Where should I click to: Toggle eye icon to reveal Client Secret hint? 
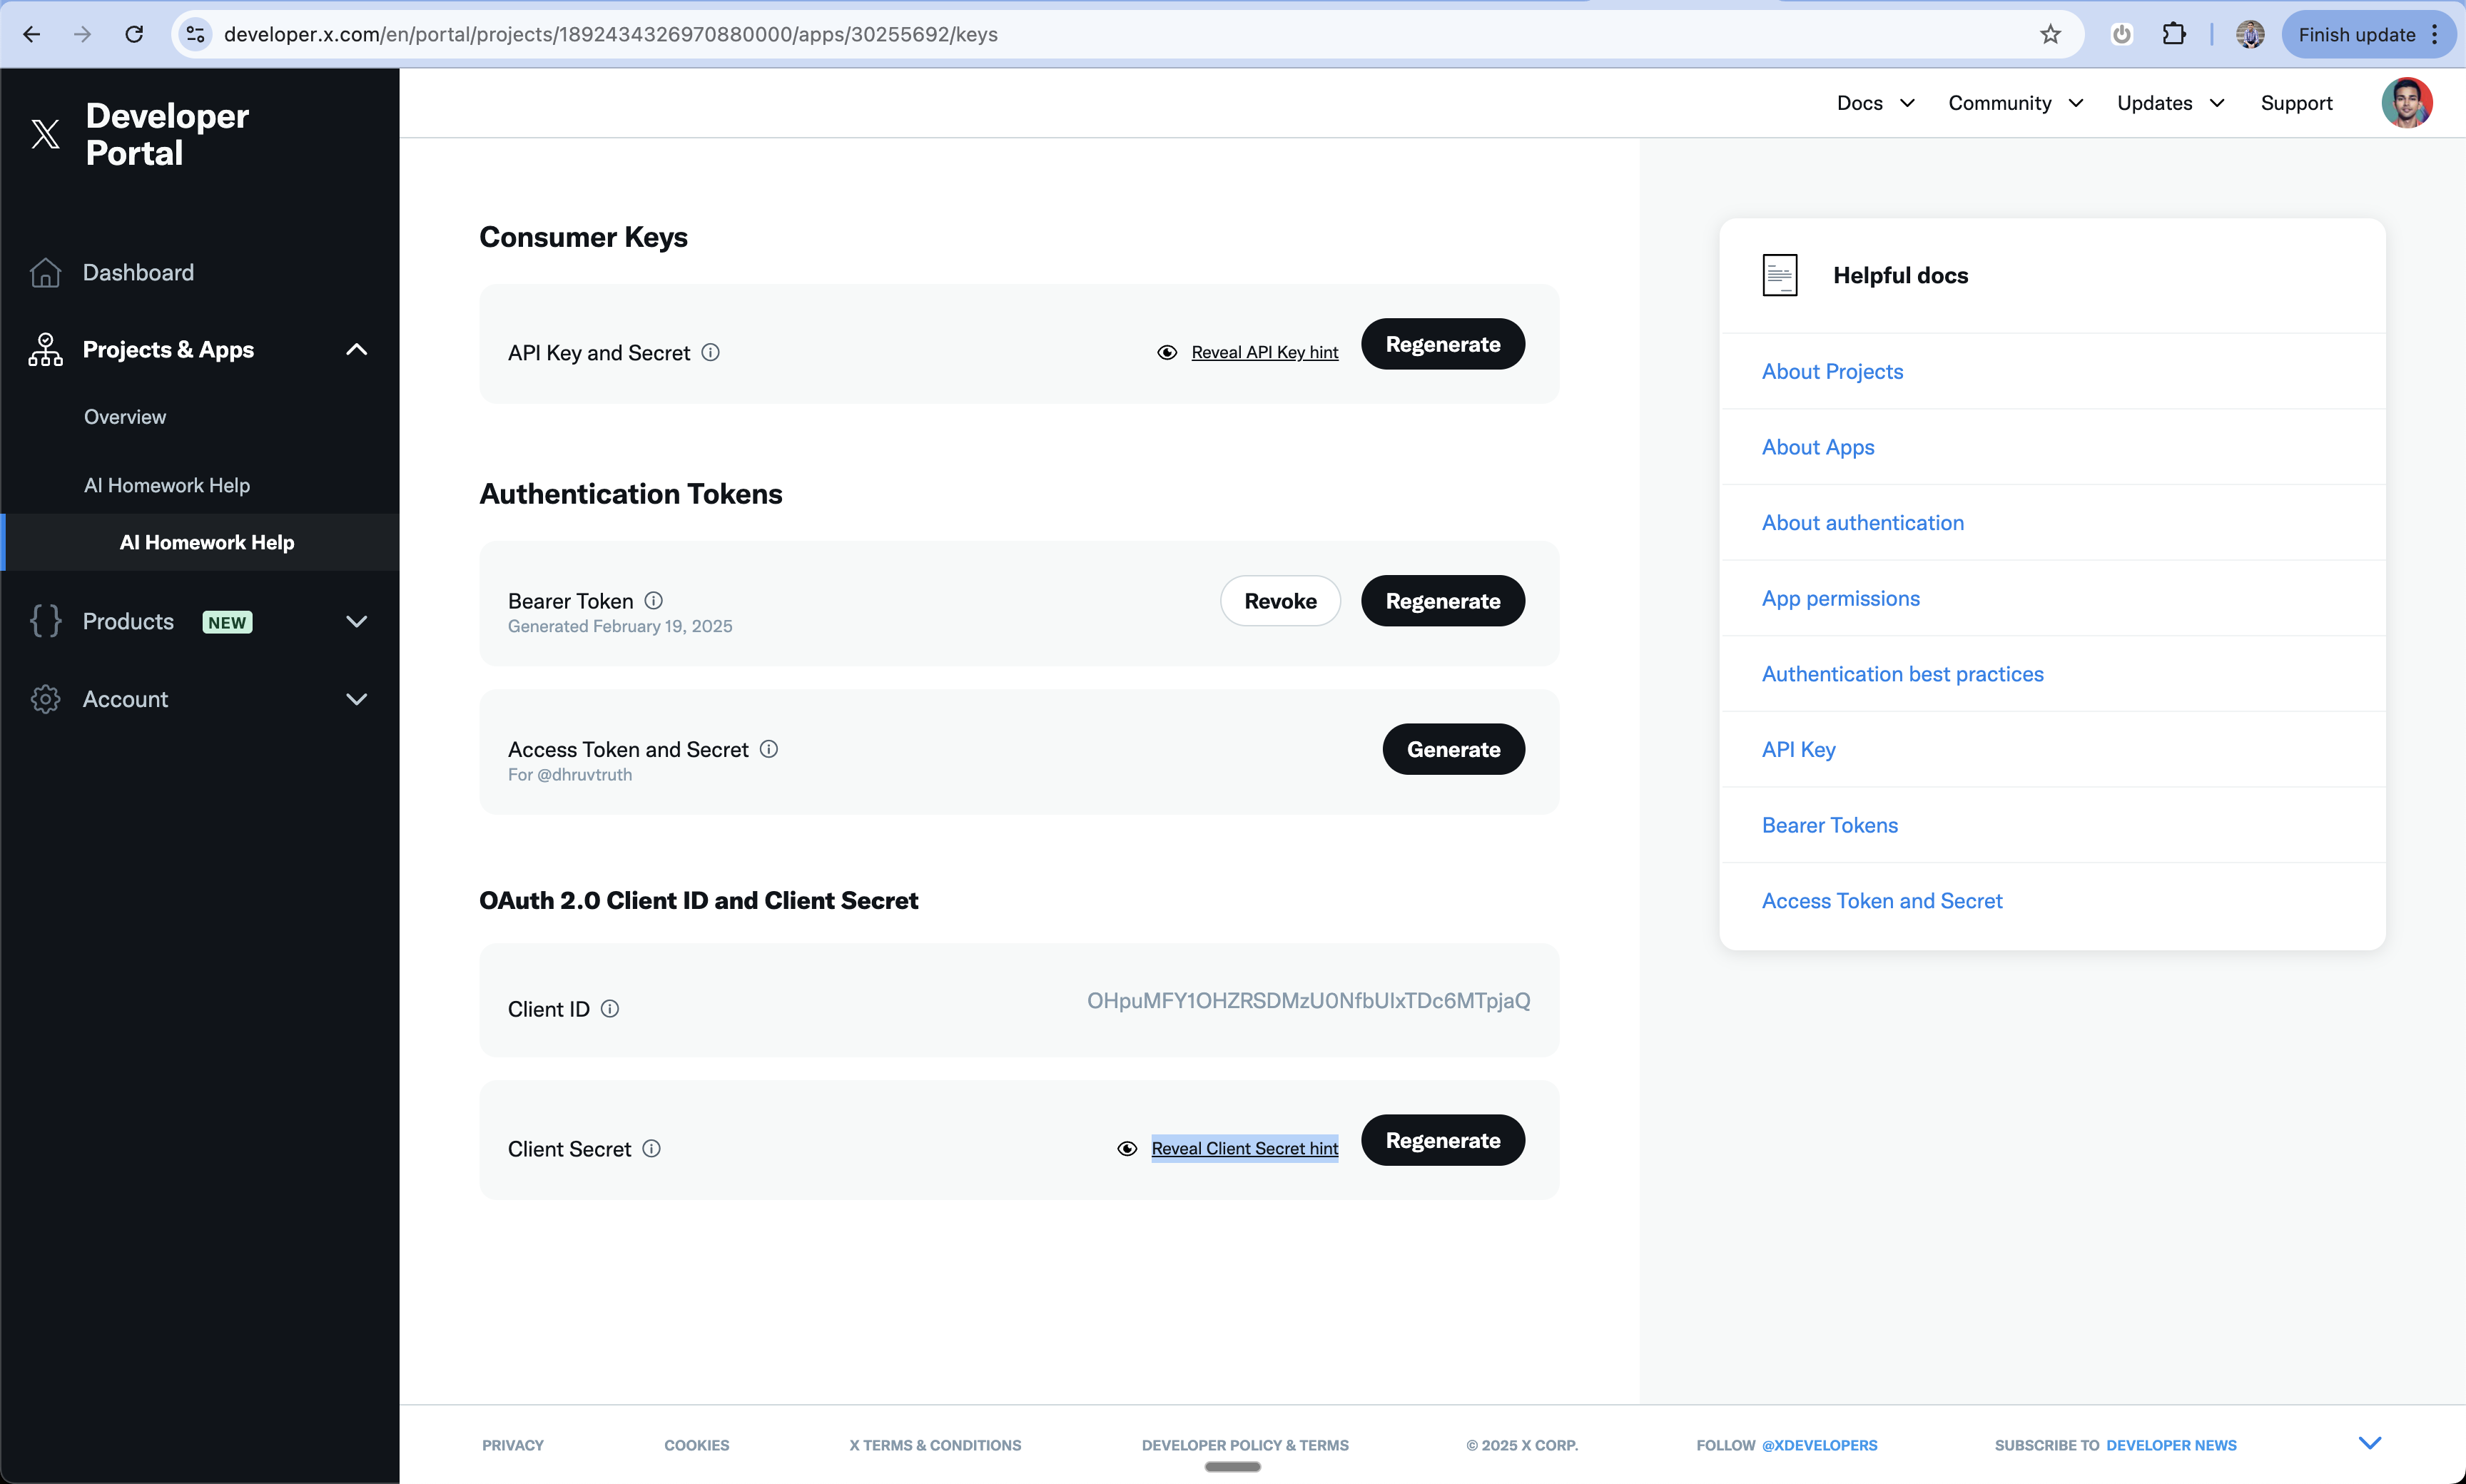click(x=1126, y=1148)
